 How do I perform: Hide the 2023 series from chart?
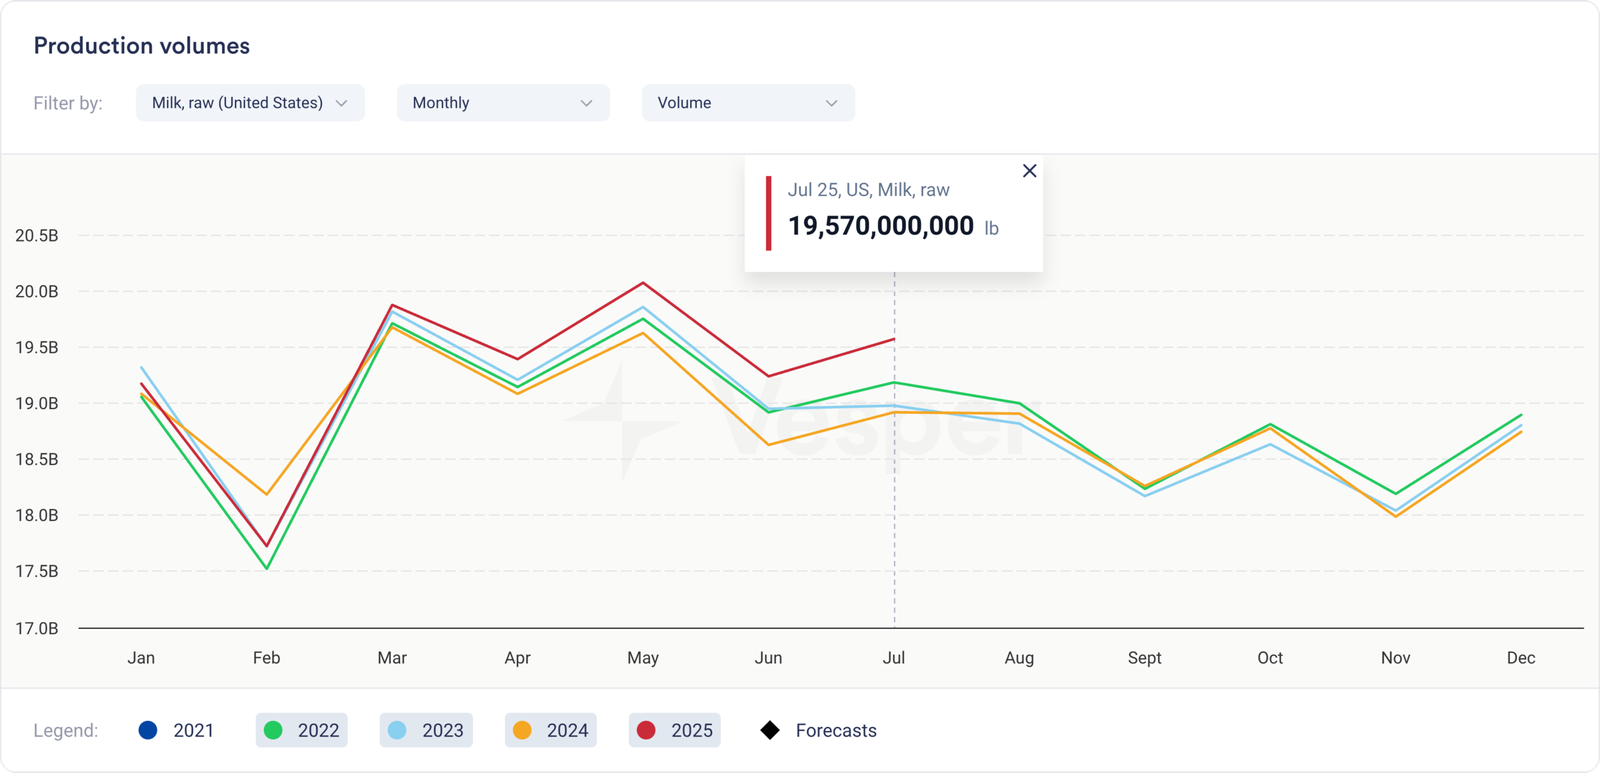[426, 730]
